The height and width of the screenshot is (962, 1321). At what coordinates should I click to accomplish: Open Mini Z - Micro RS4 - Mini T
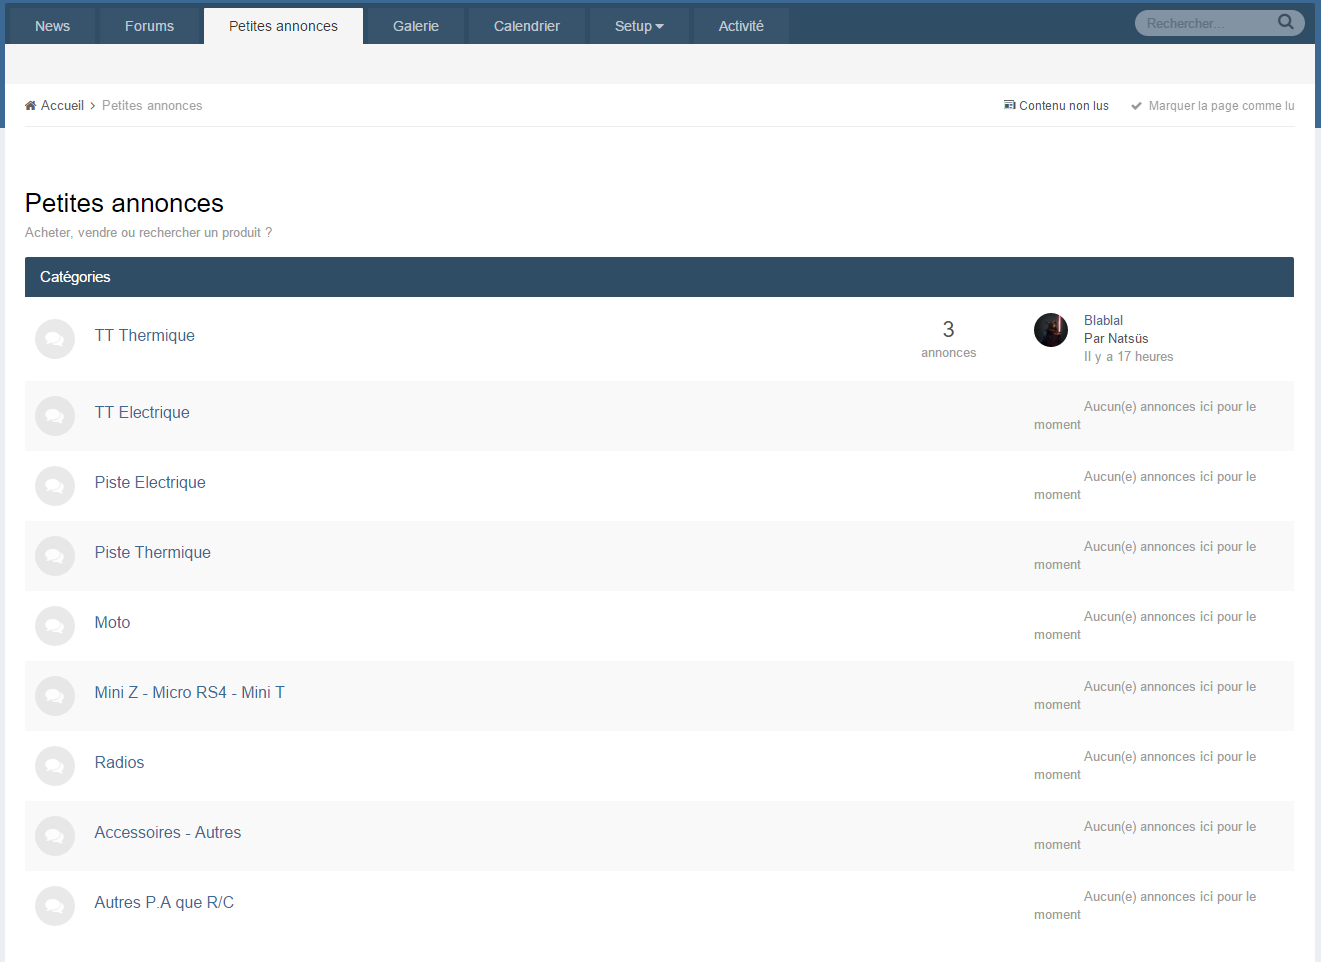(x=189, y=693)
